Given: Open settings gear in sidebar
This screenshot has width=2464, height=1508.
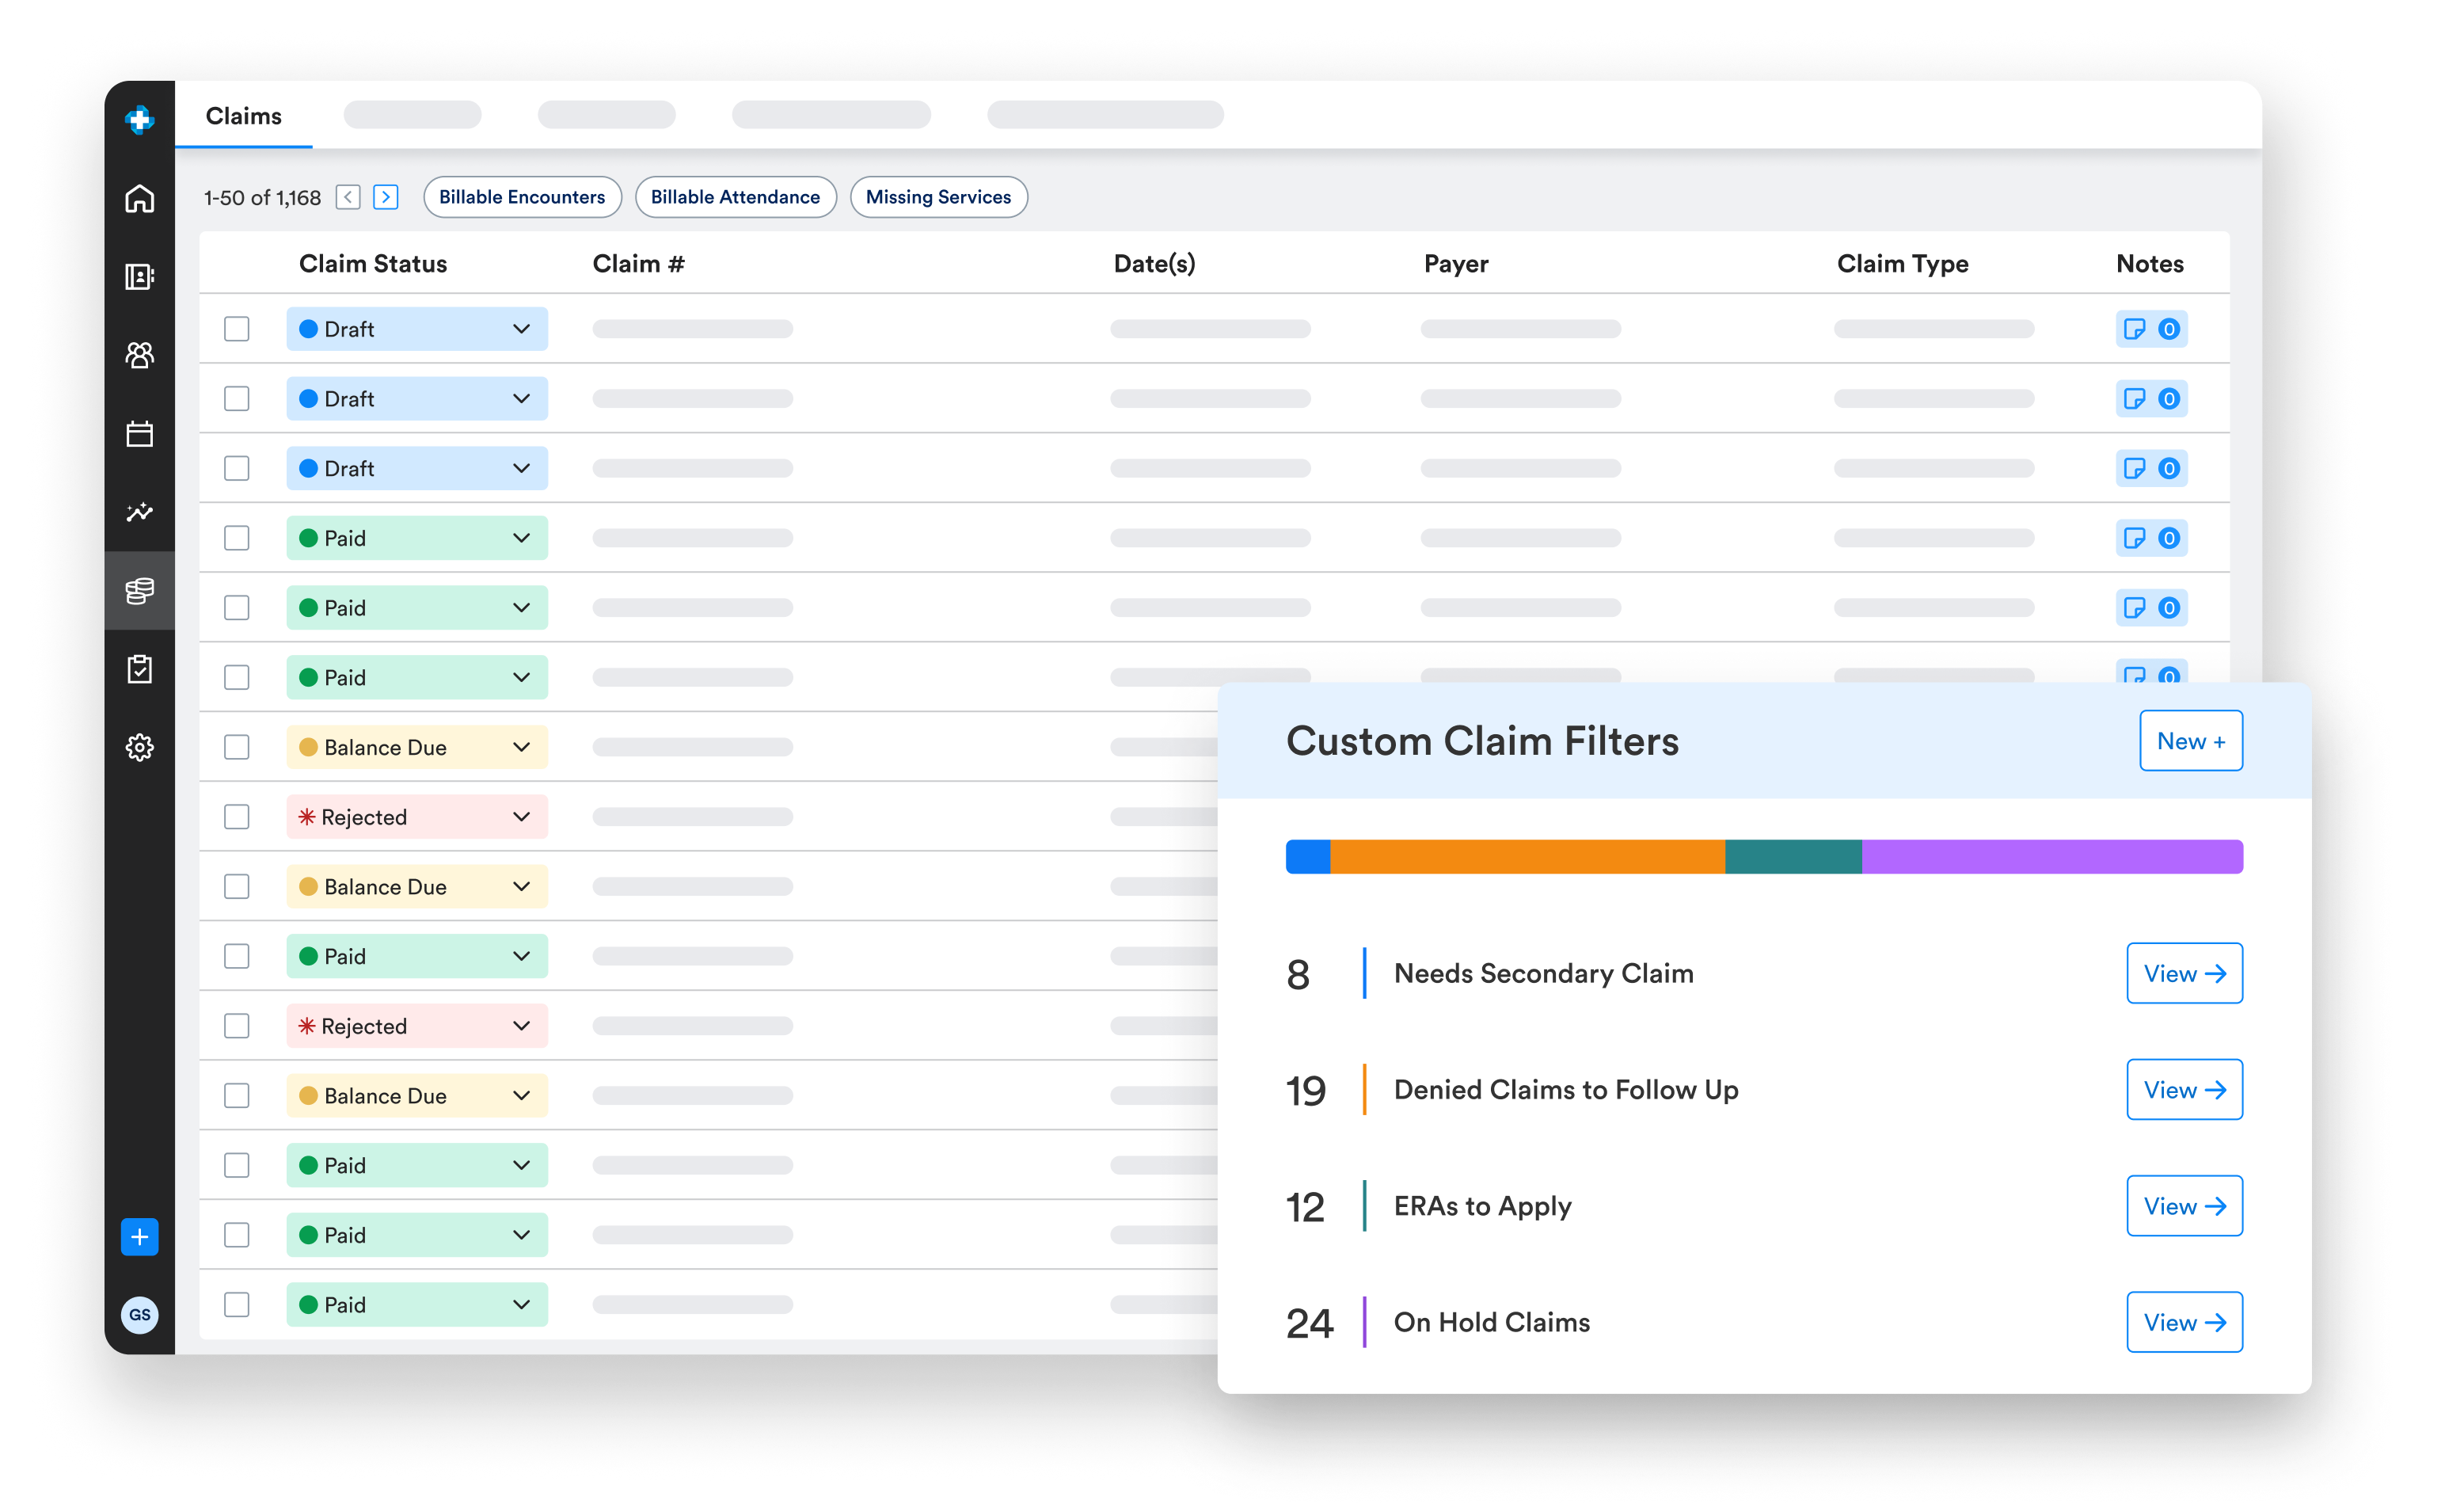Looking at the screenshot, I should [139, 747].
